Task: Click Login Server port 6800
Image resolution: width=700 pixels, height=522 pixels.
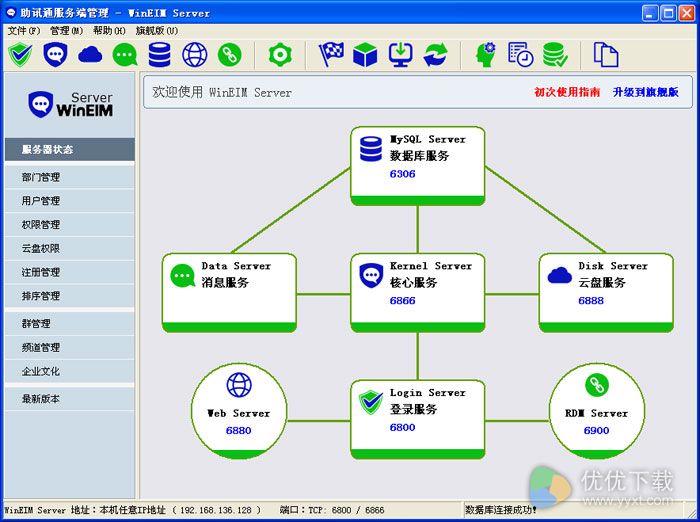Action: click(x=402, y=427)
